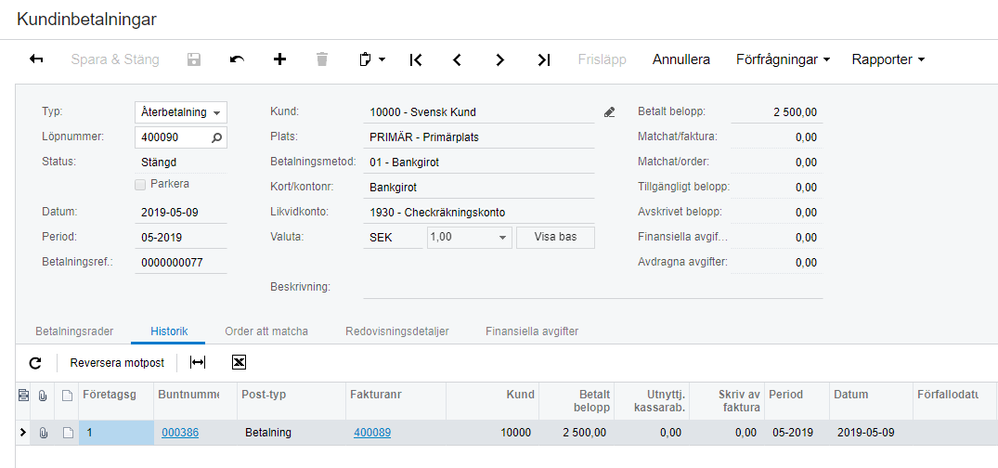
Task: Go to the previous record
Action: coord(458,60)
